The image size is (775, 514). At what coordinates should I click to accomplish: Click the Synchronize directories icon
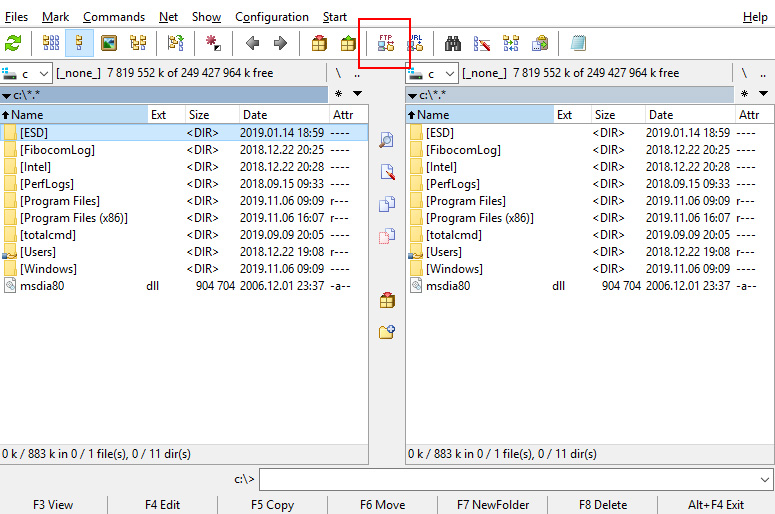pyautogui.click(x=511, y=43)
